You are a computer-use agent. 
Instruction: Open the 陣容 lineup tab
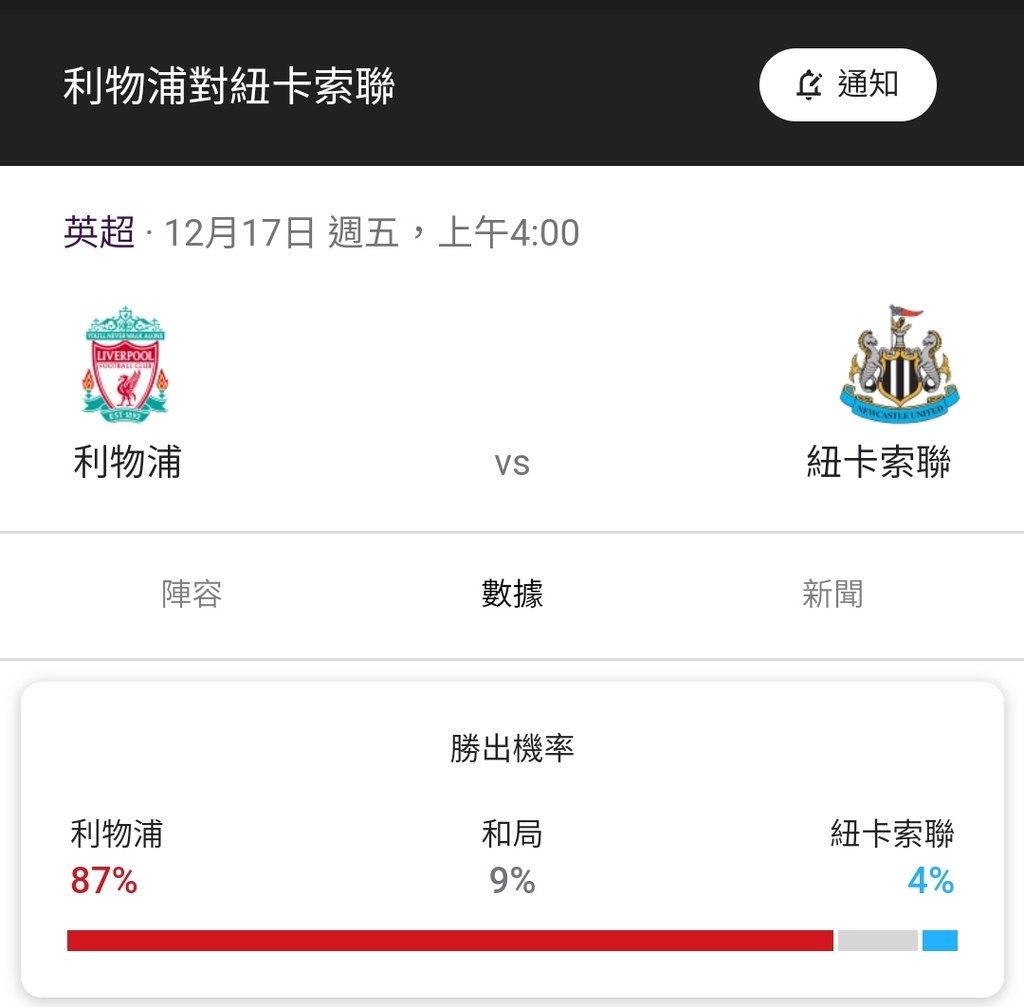(191, 594)
